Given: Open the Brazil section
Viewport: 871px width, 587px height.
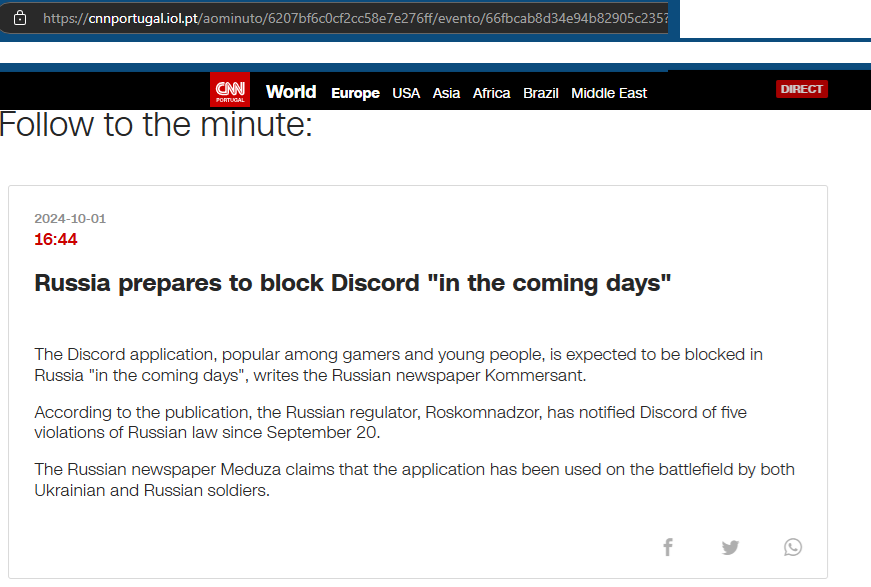Looking at the screenshot, I should 540,93.
